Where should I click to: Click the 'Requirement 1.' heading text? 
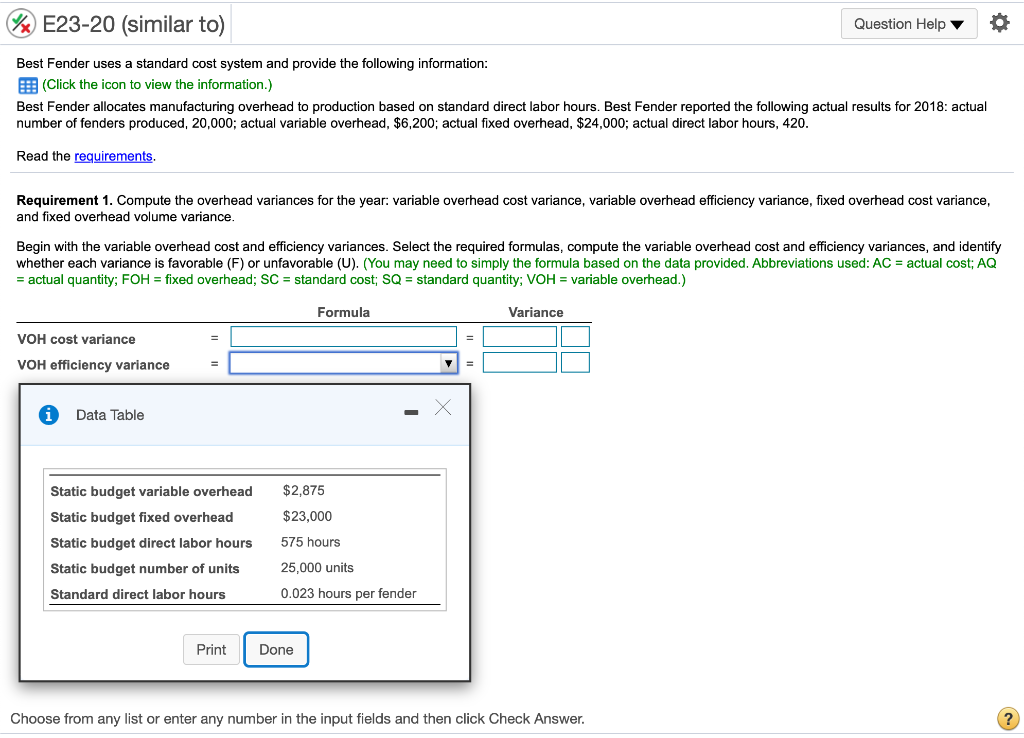[x=65, y=201]
